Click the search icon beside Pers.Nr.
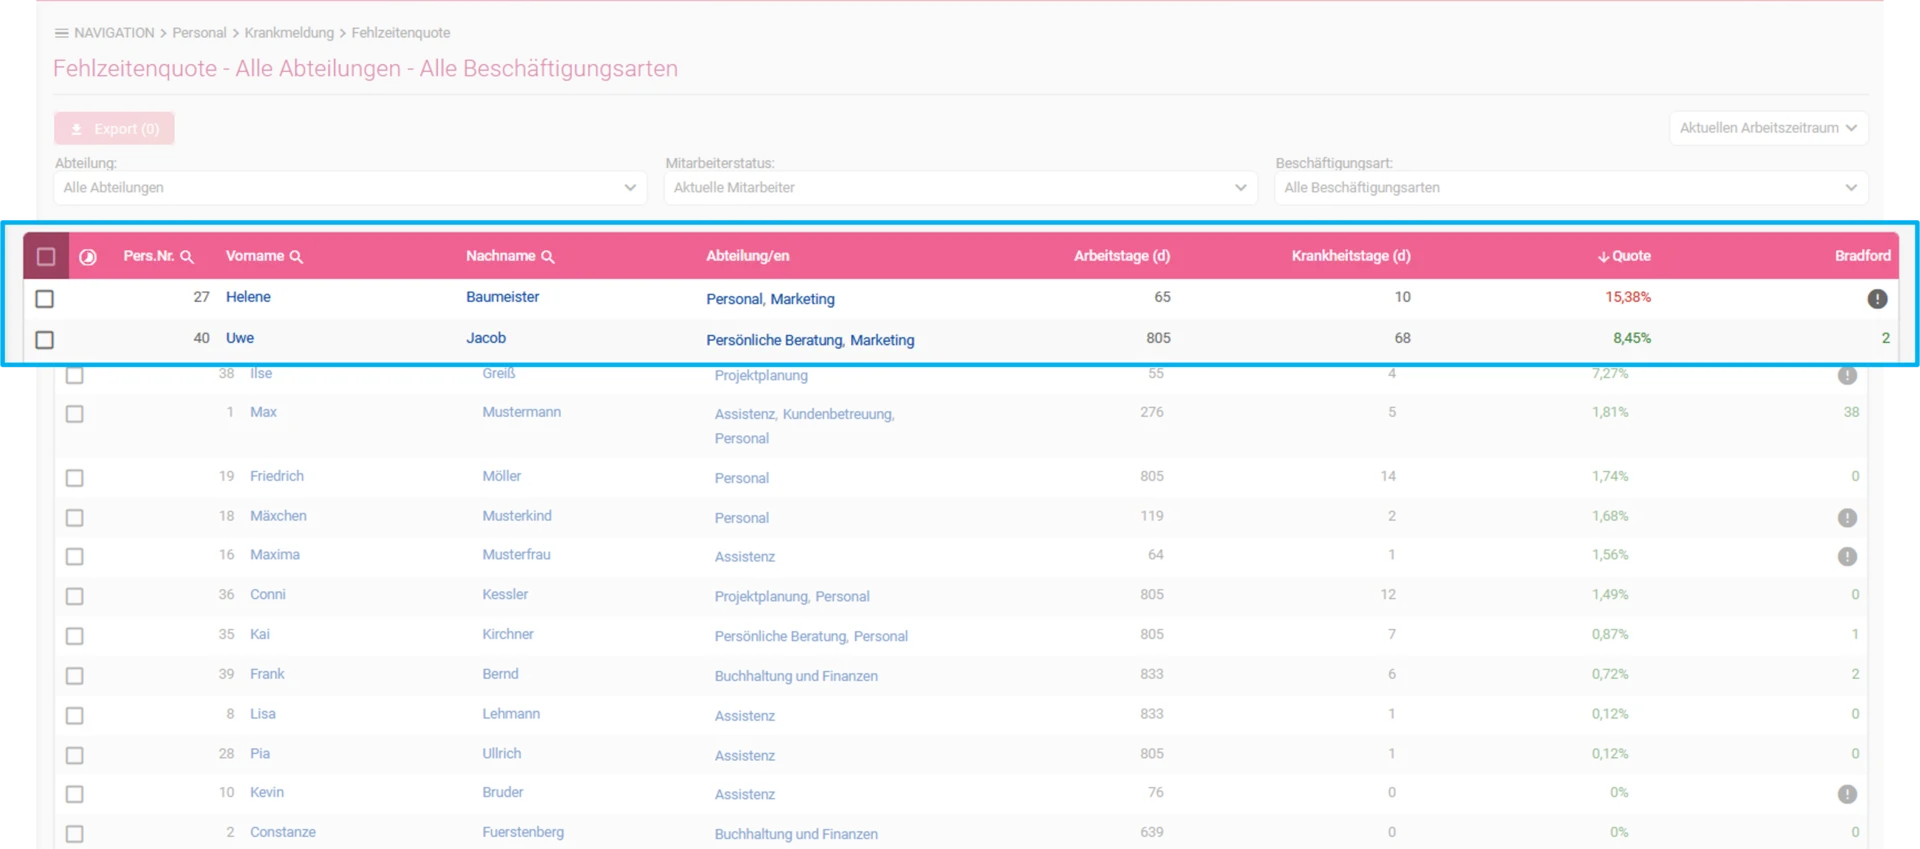The width and height of the screenshot is (1920, 849). point(187,257)
